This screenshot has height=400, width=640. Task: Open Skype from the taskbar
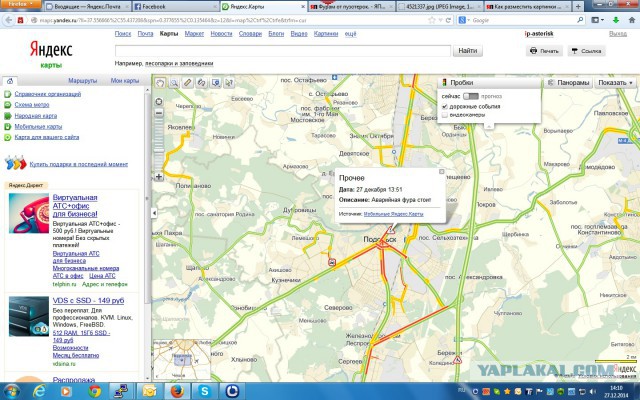(x=204, y=391)
